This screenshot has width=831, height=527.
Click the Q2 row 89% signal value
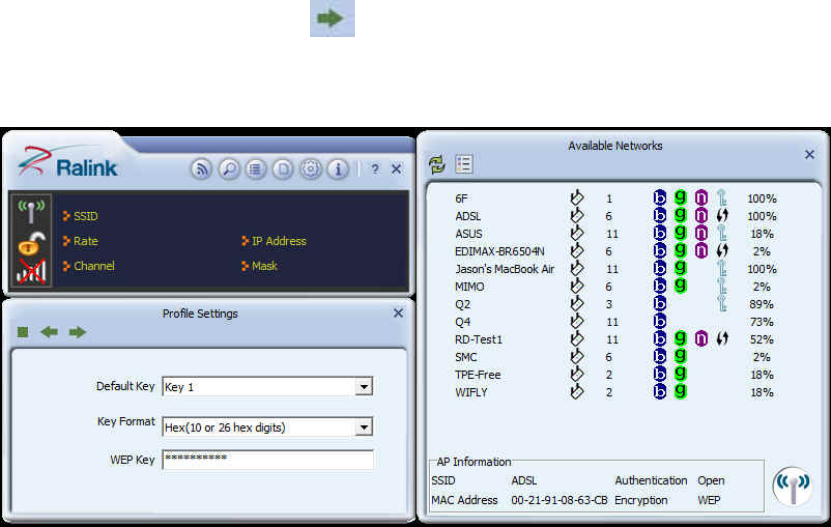(762, 304)
